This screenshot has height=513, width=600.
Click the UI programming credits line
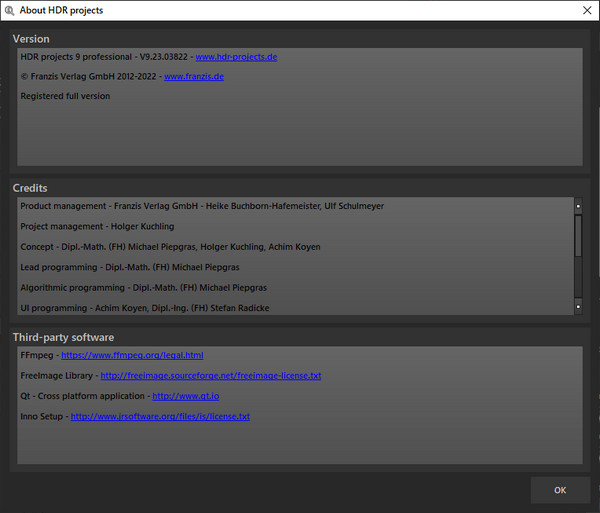pos(145,308)
